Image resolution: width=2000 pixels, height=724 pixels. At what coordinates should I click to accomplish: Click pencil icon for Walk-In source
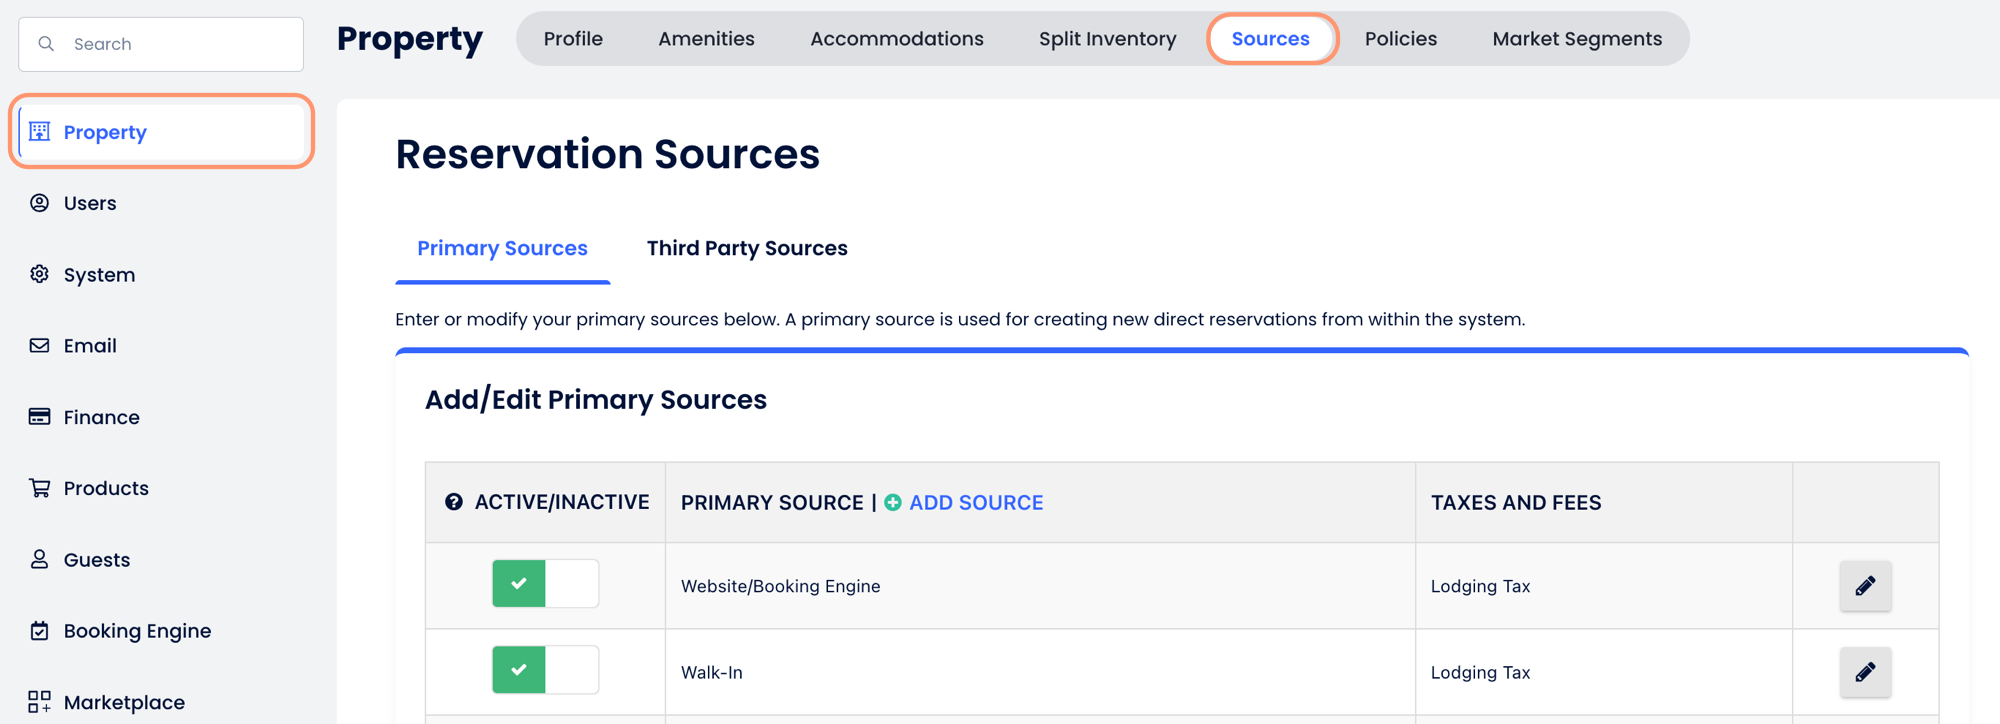click(x=1865, y=672)
